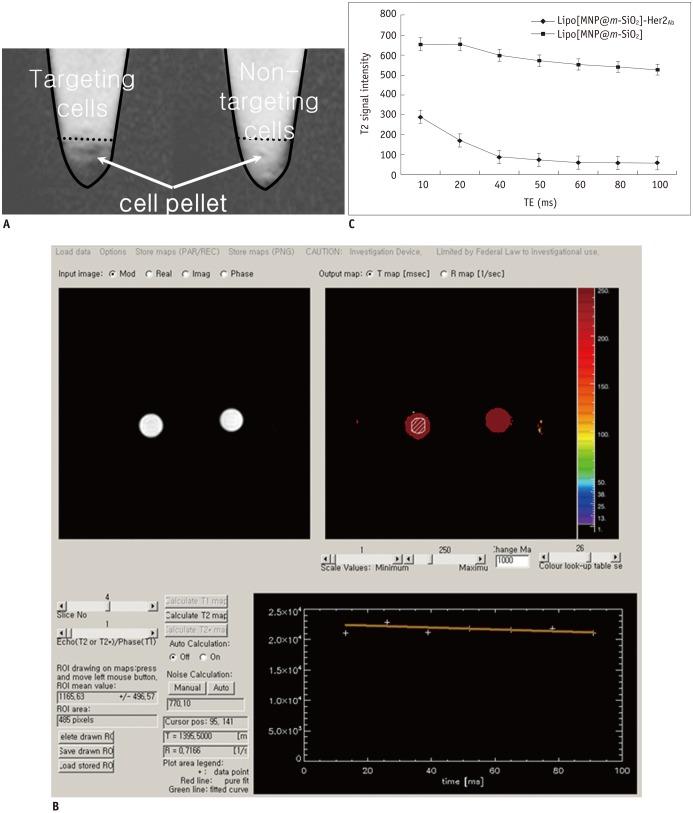Click Delete drawn ROI button

click(86, 737)
